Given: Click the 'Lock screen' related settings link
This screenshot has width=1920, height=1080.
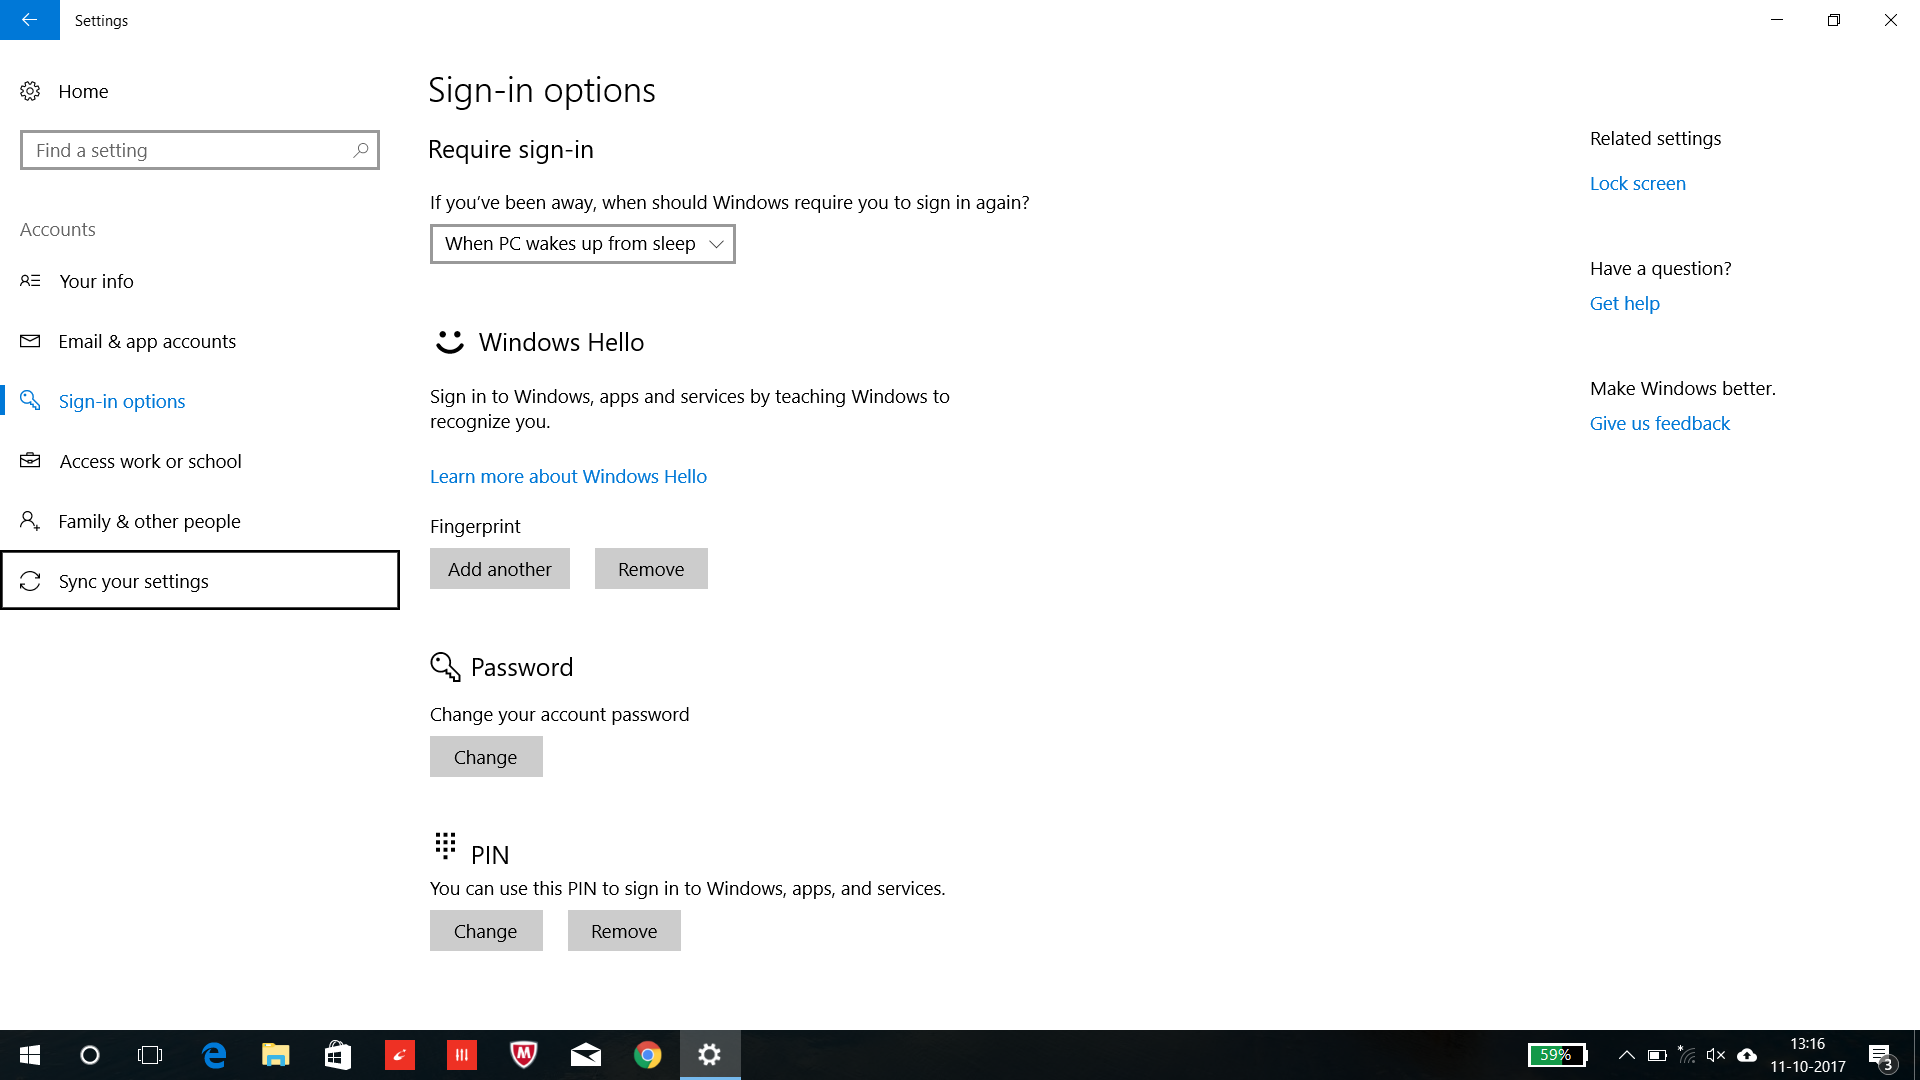Looking at the screenshot, I should click(x=1638, y=182).
